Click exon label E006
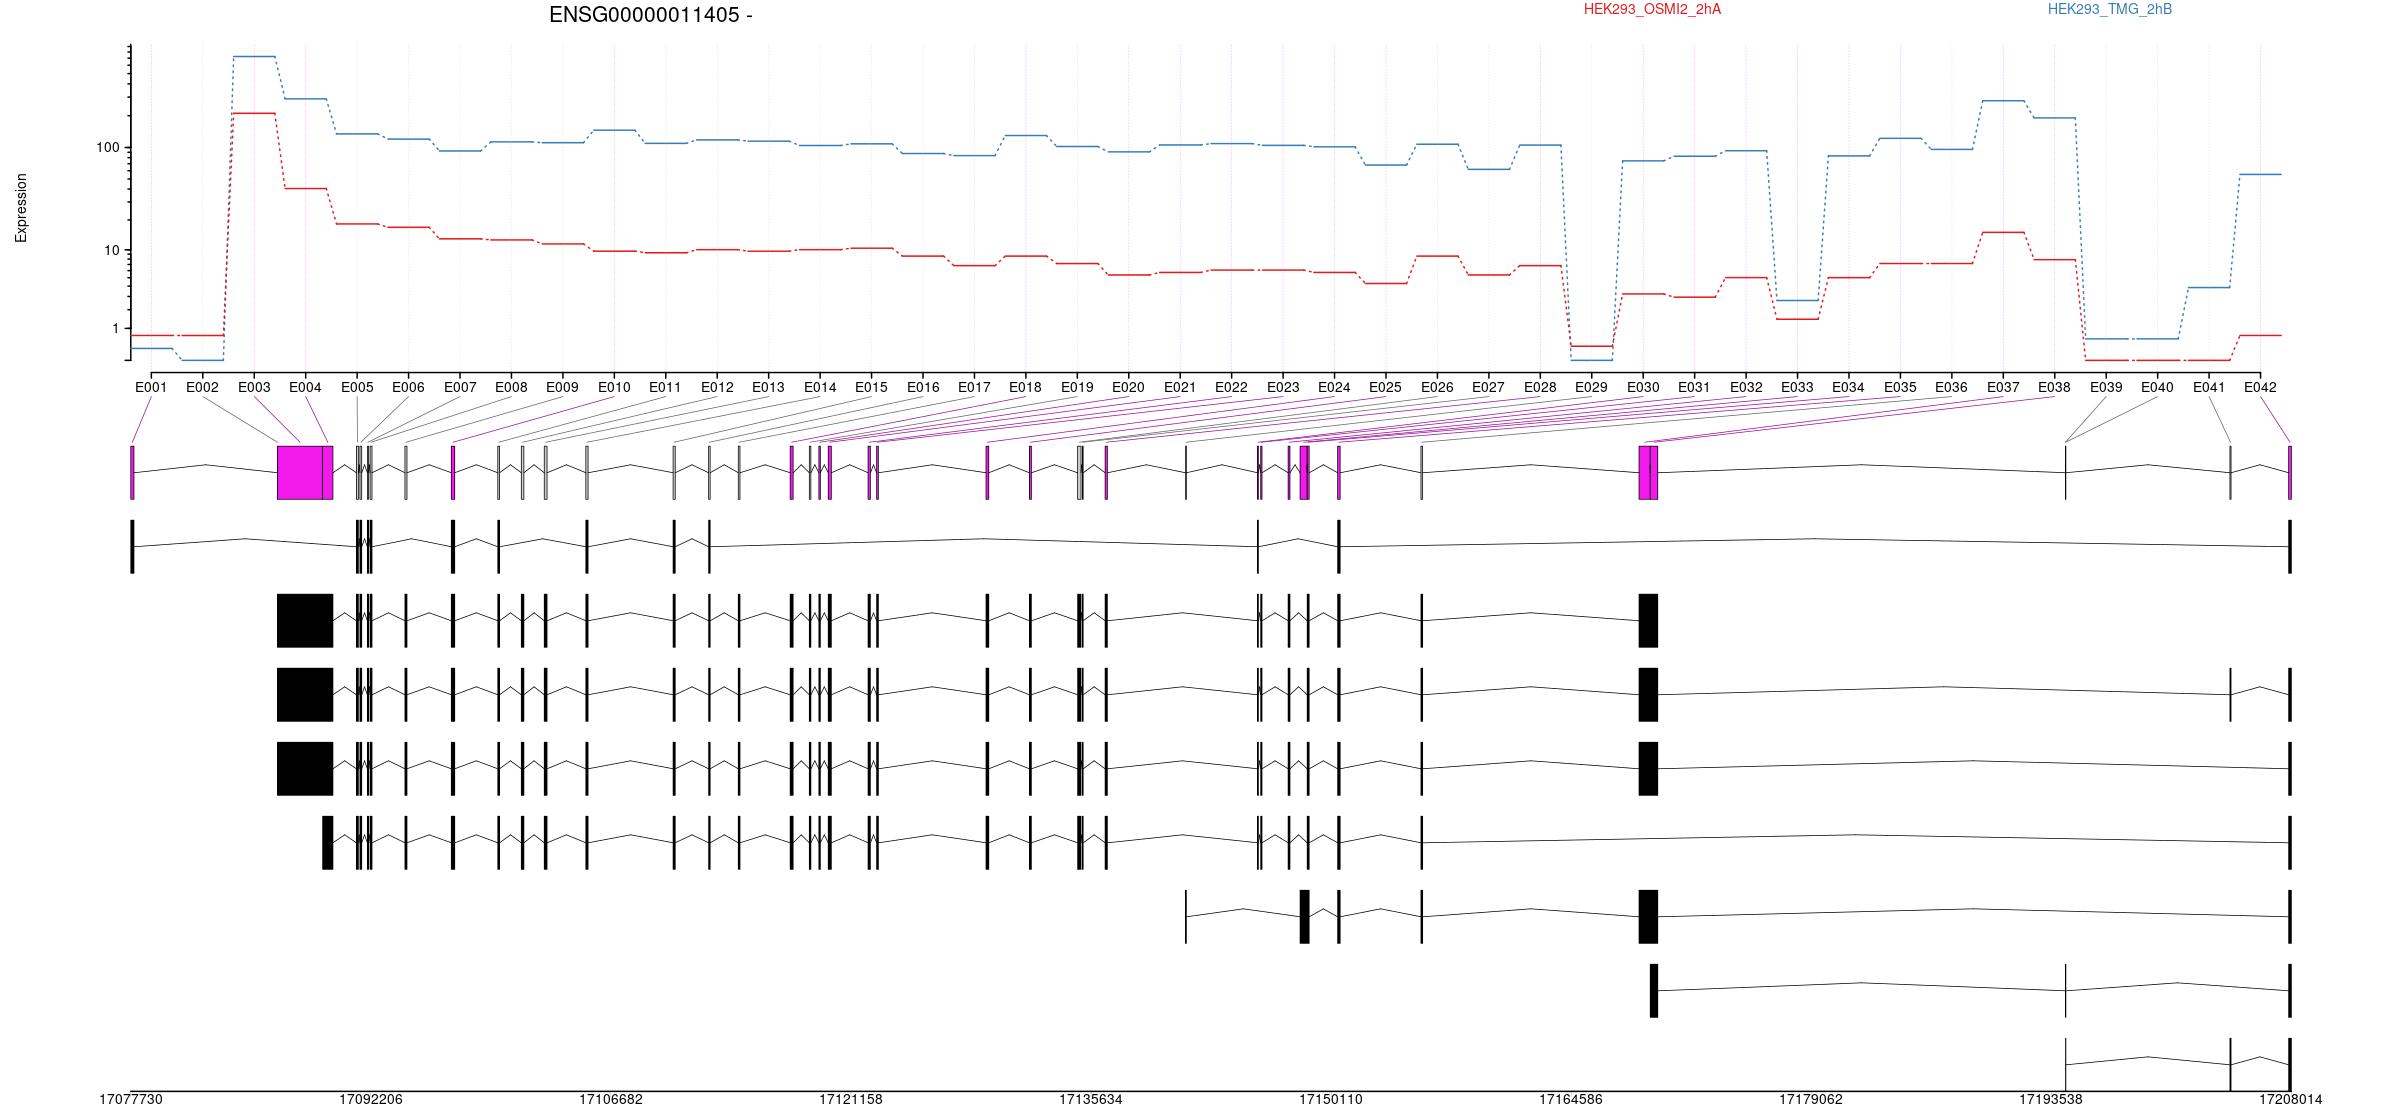This screenshot has height=1120, width=2400. pos(408,387)
